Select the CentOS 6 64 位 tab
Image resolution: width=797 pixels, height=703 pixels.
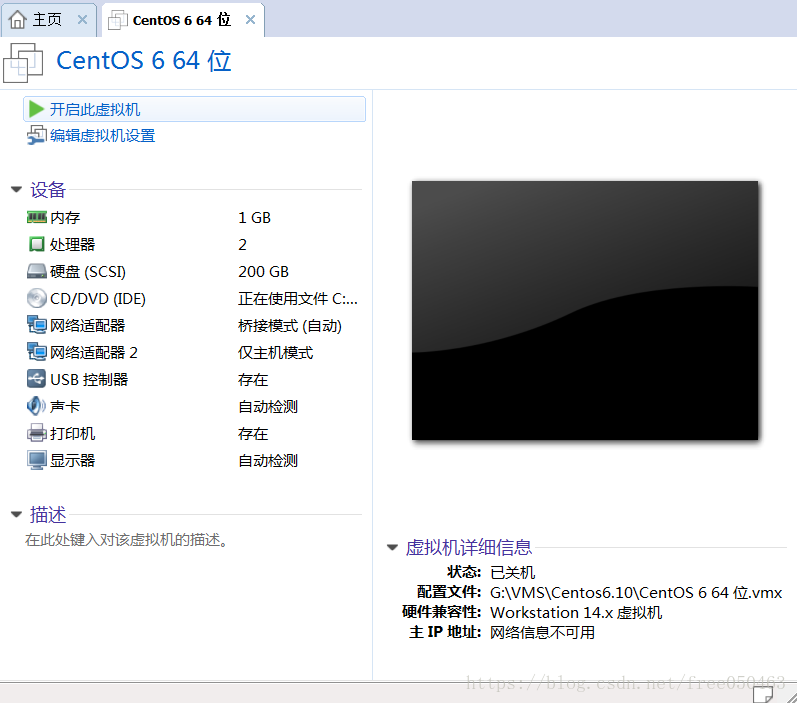click(x=182, y=20)
